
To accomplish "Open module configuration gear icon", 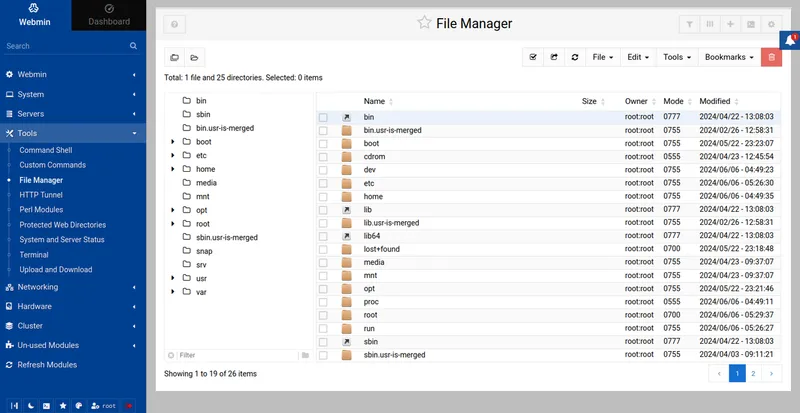I will [x=771, y=24].
